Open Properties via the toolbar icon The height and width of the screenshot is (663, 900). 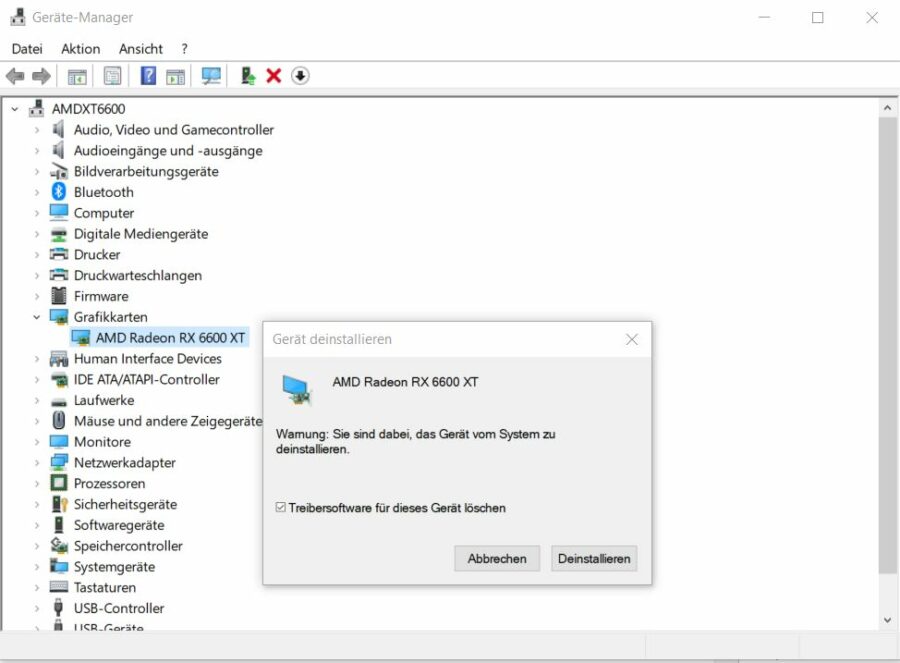[111, 75]
